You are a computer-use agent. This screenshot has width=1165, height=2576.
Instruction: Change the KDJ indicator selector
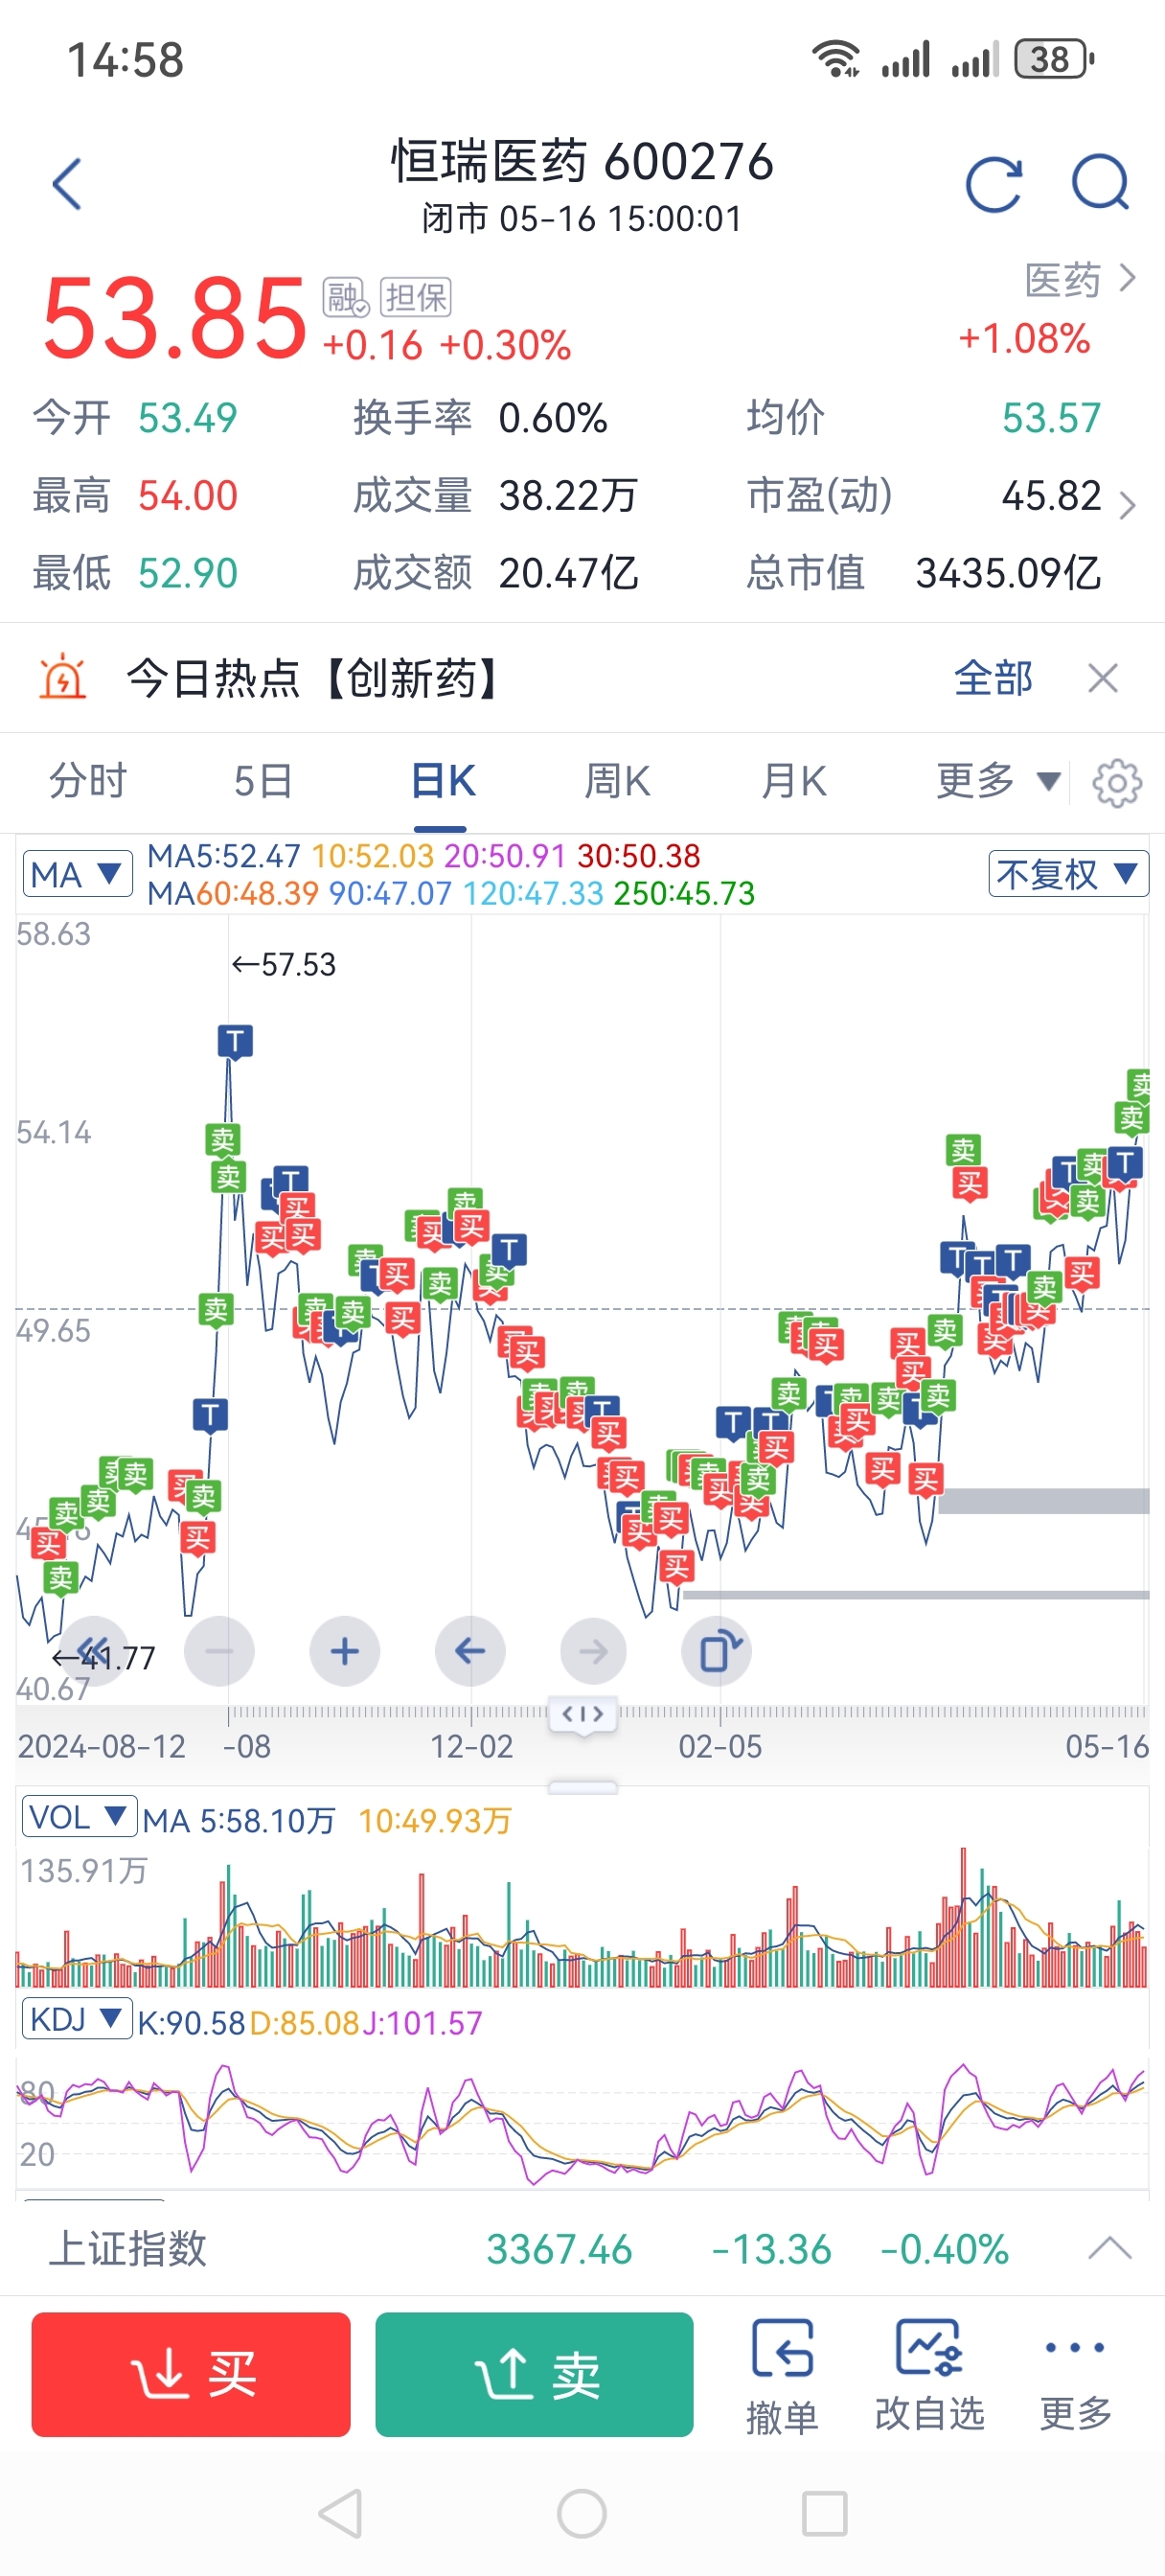click(77, 2019)
